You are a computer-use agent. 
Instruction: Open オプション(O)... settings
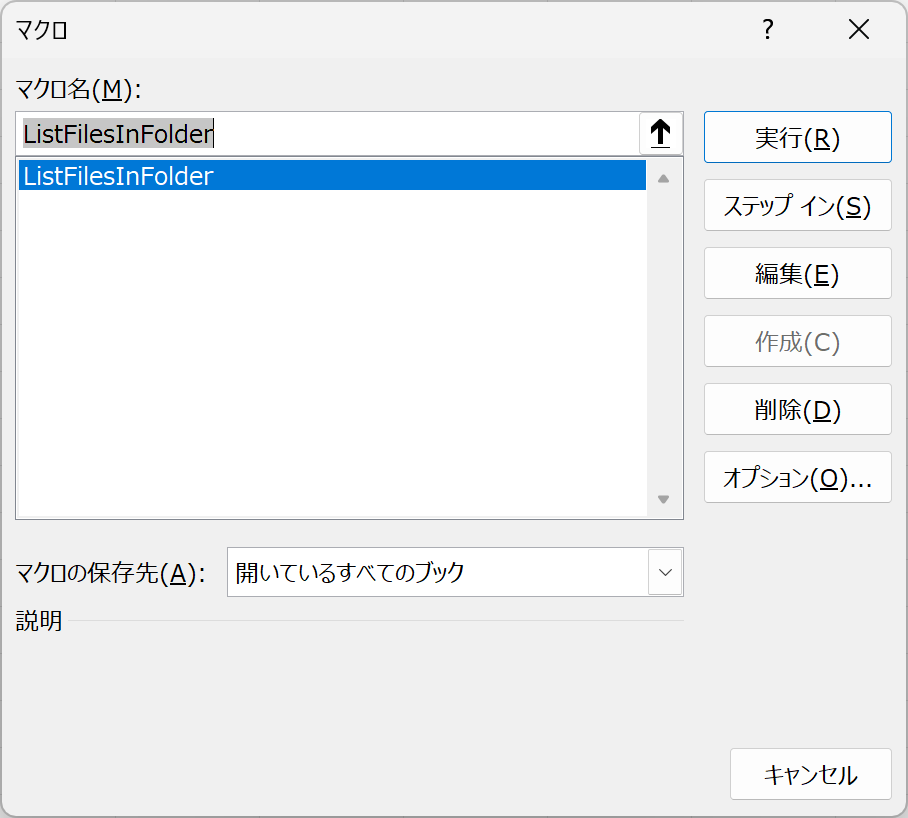point(797,477)
